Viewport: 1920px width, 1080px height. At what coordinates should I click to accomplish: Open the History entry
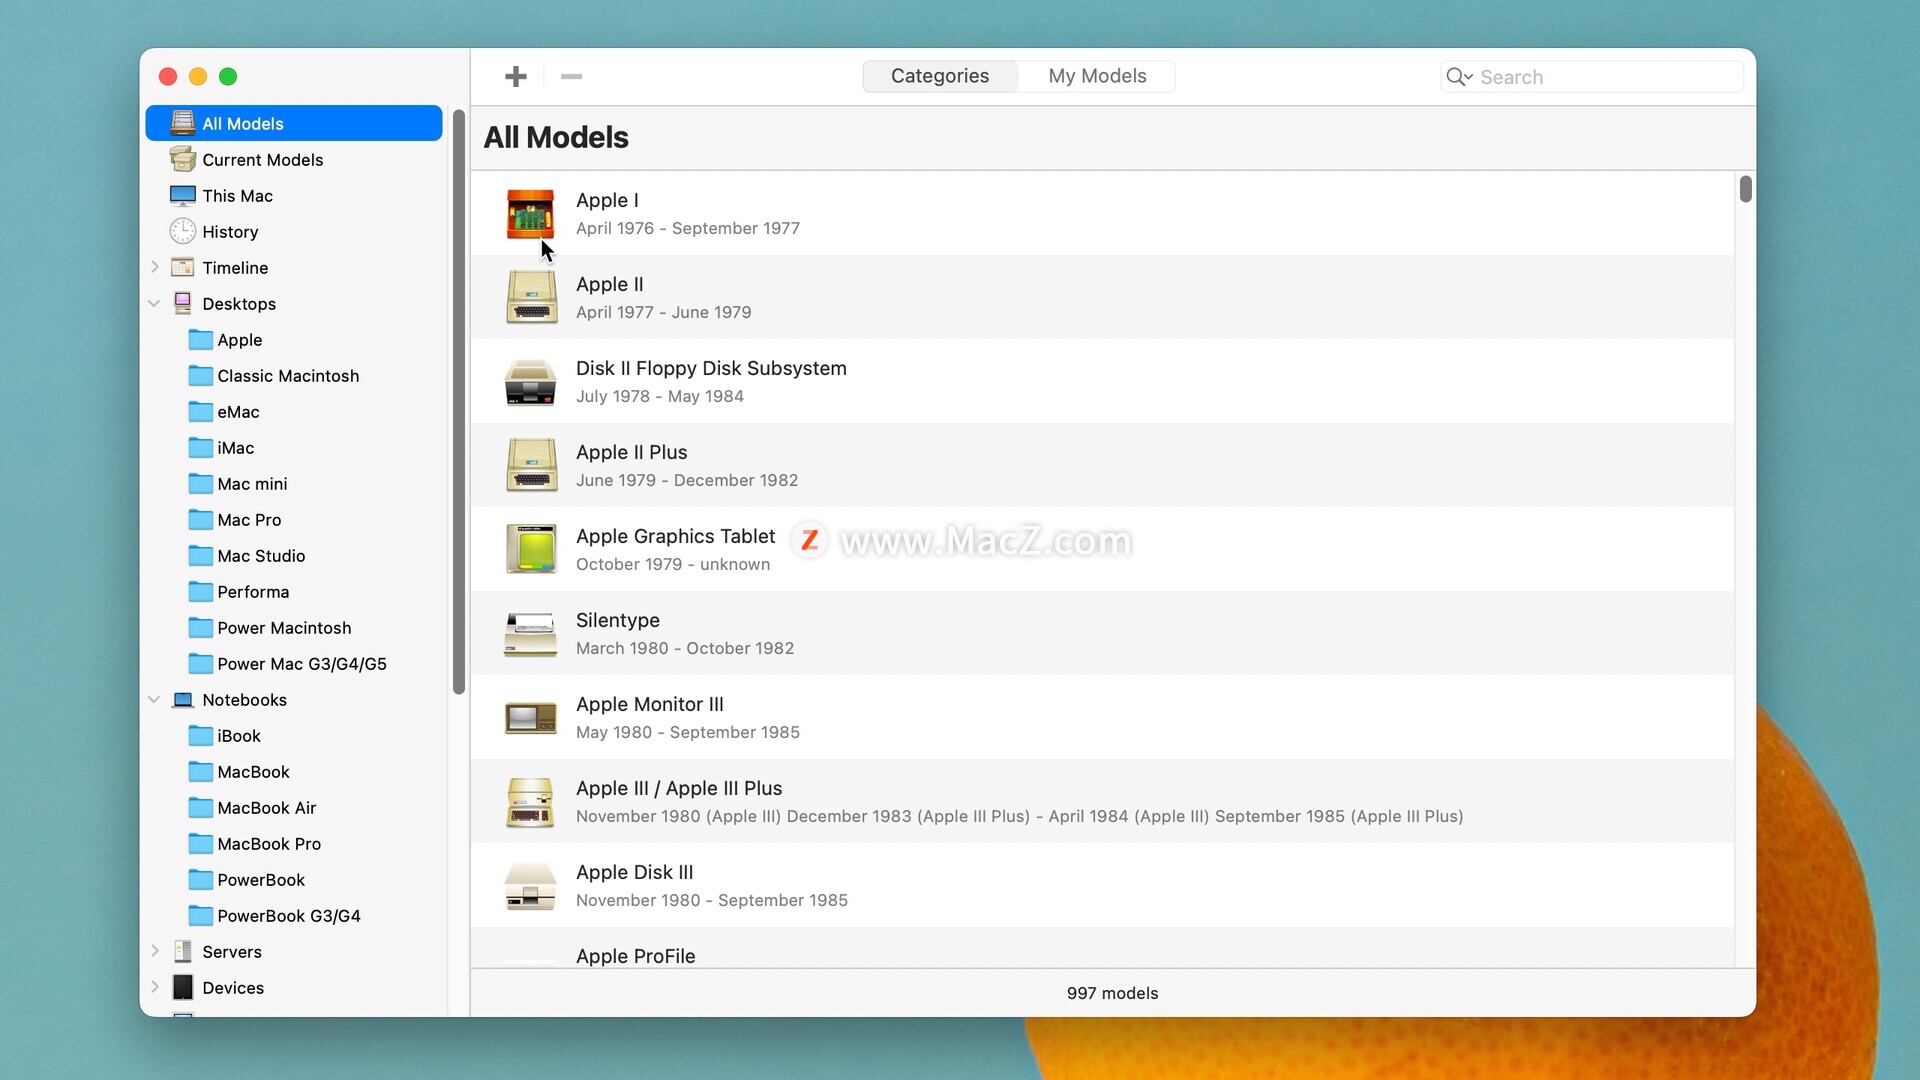294,231
